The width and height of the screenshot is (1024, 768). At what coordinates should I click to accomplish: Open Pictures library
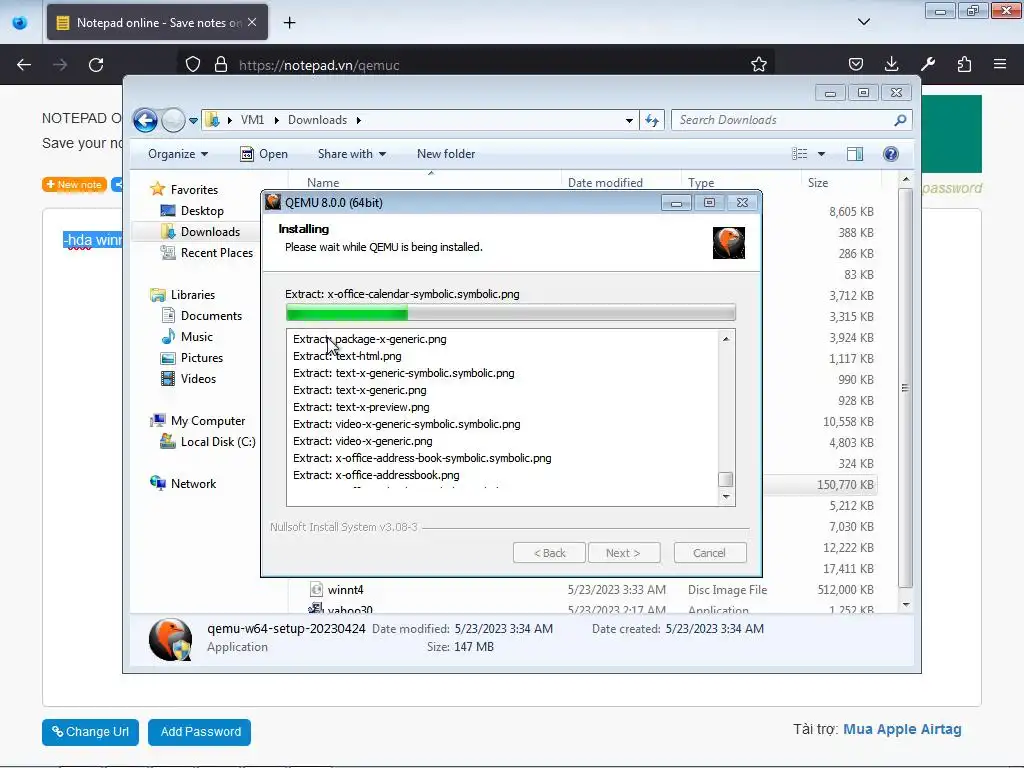pos(192,358)
